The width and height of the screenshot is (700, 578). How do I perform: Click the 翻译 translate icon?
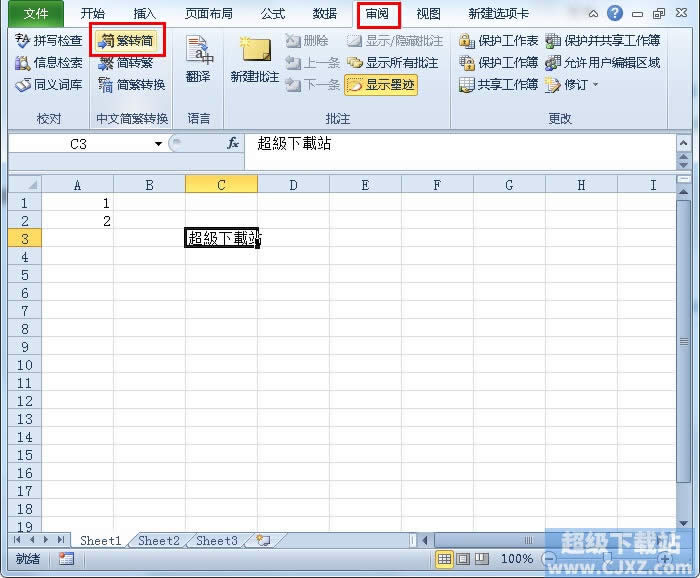pyautogui.click(x=198, y=53)
